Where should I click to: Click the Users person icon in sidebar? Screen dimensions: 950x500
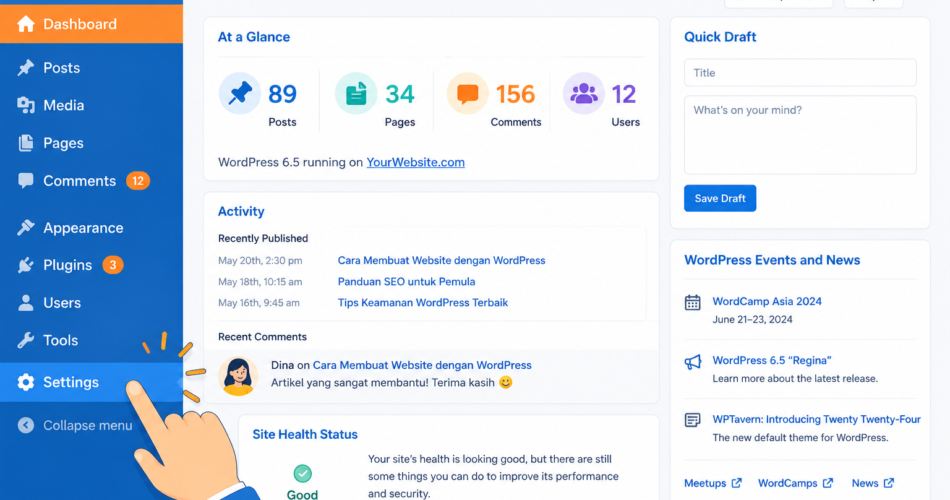(x=25, y=302)
